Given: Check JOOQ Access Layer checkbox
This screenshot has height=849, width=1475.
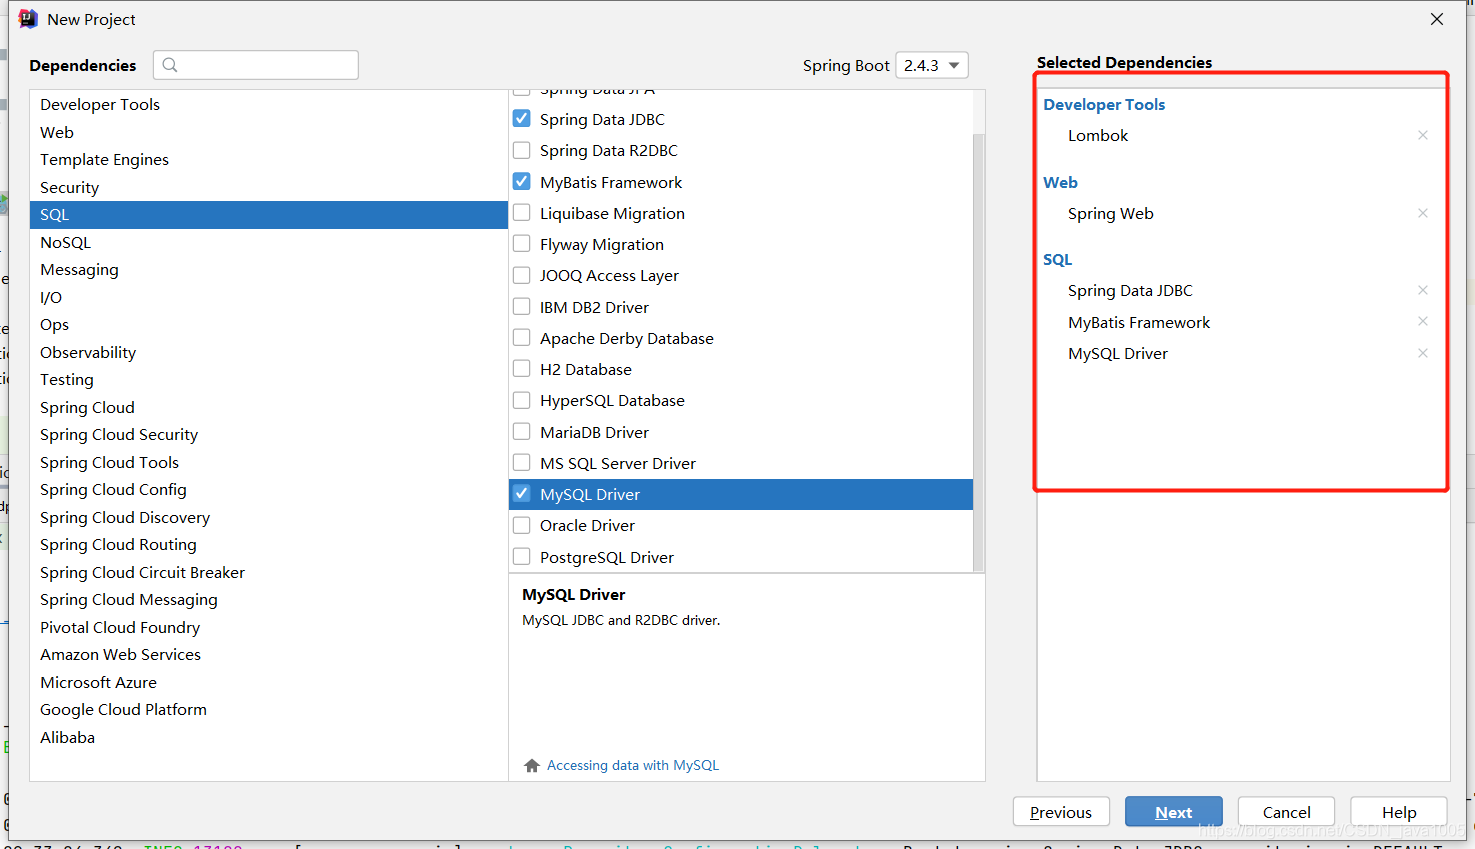Looking at the screenshot, I should click(x=522, y=275).
